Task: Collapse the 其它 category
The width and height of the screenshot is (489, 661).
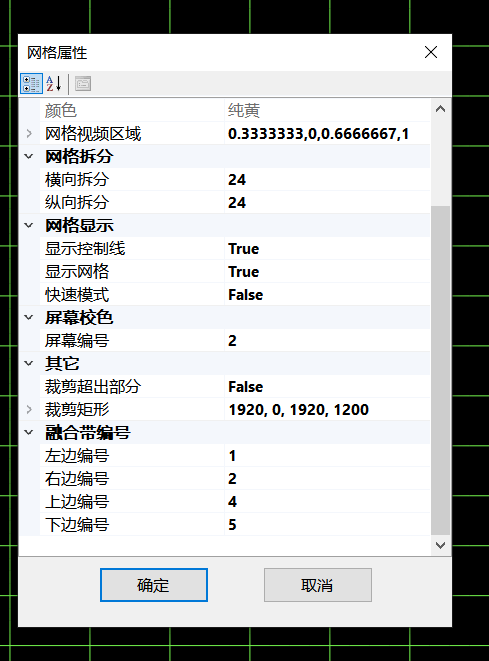Action: click(x=29, y=363)
